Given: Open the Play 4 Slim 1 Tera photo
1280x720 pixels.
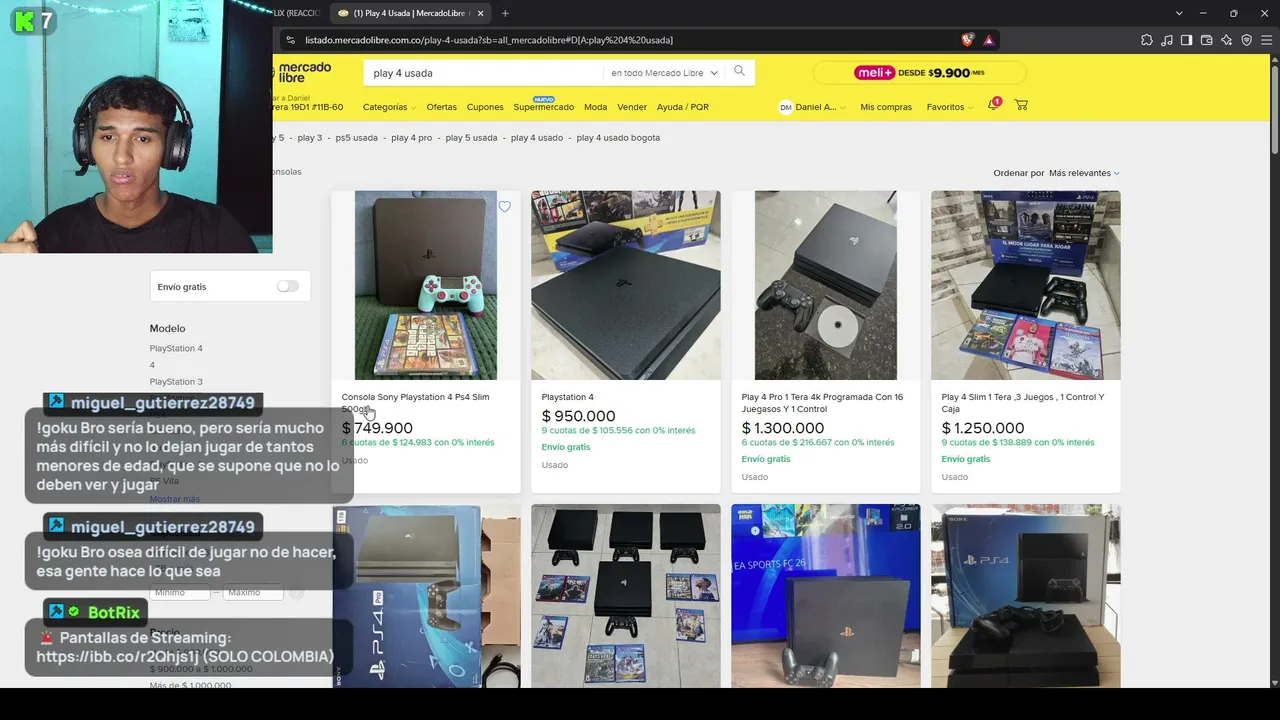Looking at the screenshot, I should [1026, 285].
